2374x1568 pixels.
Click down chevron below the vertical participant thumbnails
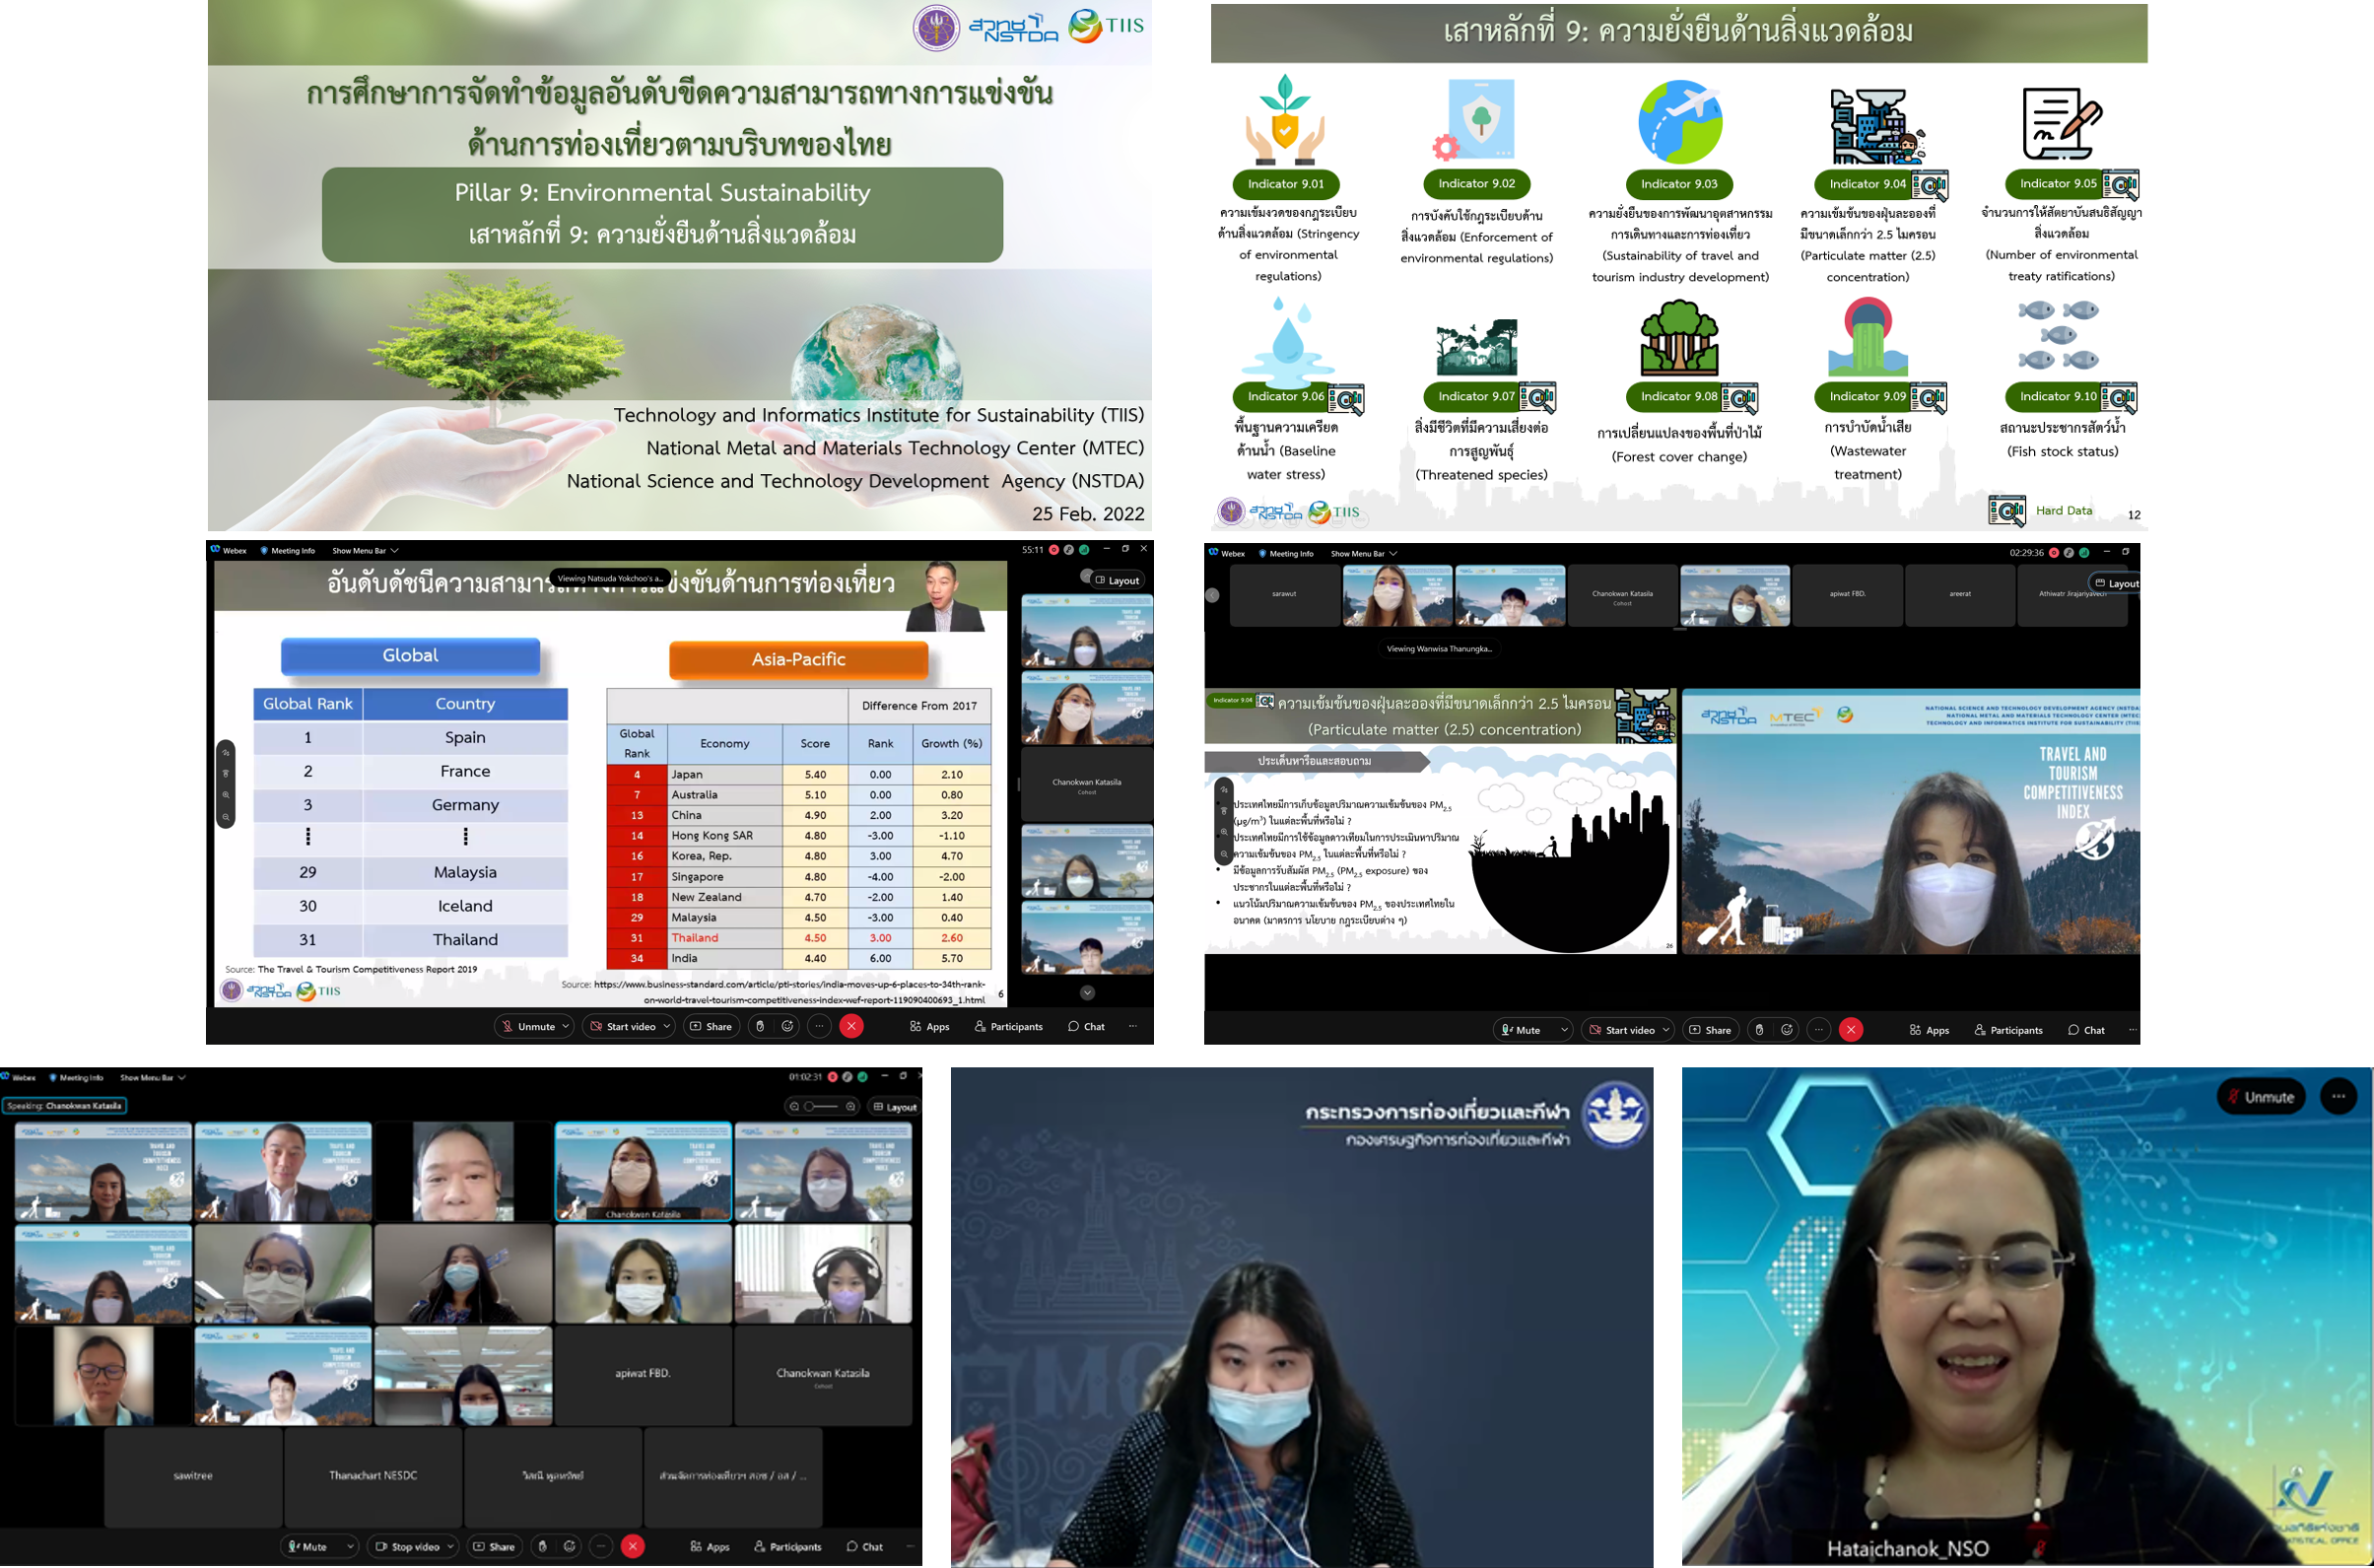1087,993
